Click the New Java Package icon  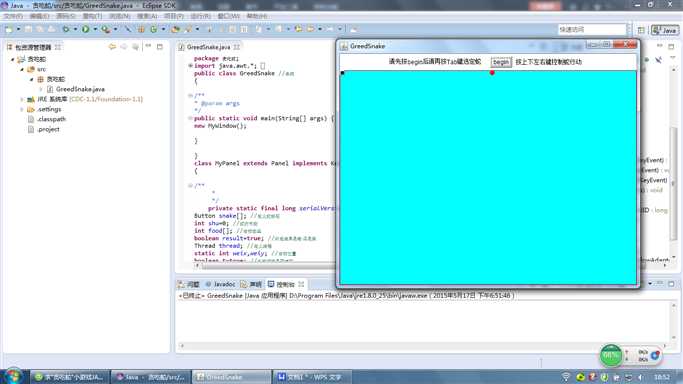pos(141,29)
